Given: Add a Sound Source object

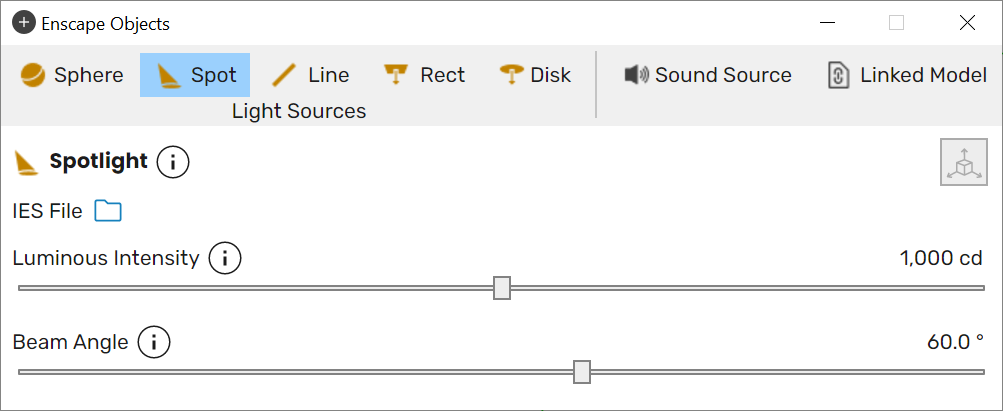Looking at the screenshot, I should pos(708,75).
